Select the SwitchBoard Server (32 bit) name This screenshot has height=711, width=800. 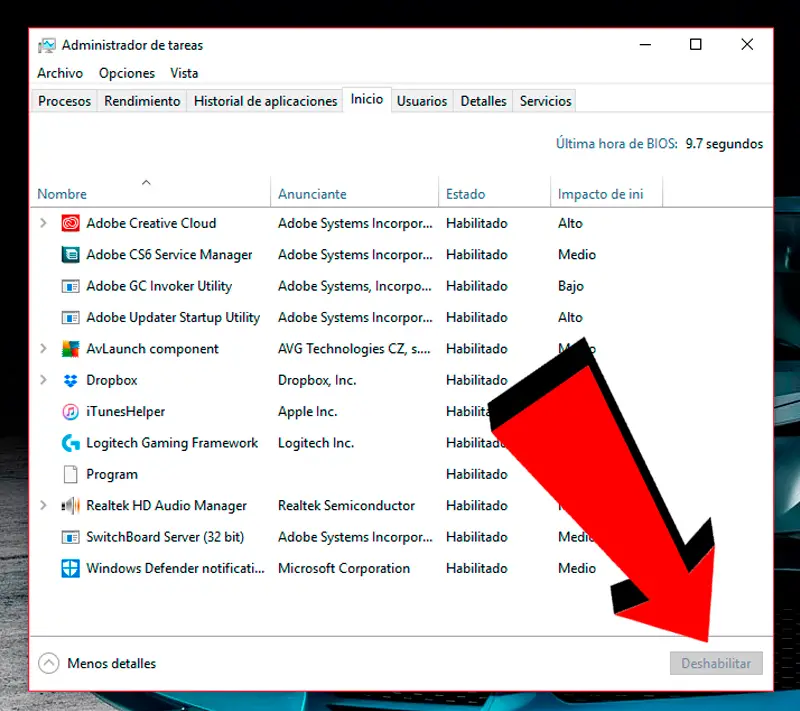point(165,537)
